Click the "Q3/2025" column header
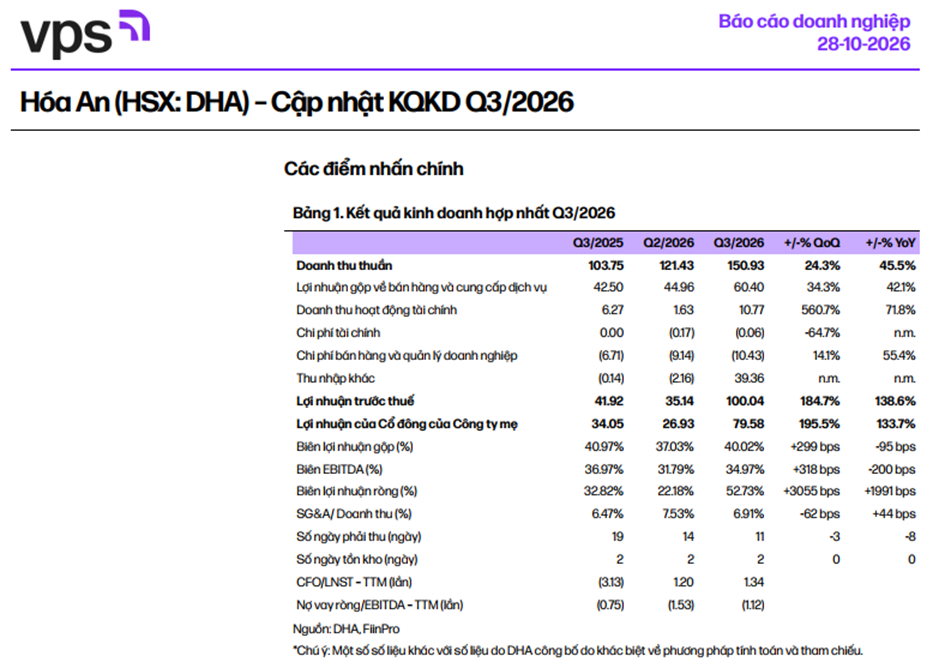 point(598,243)
